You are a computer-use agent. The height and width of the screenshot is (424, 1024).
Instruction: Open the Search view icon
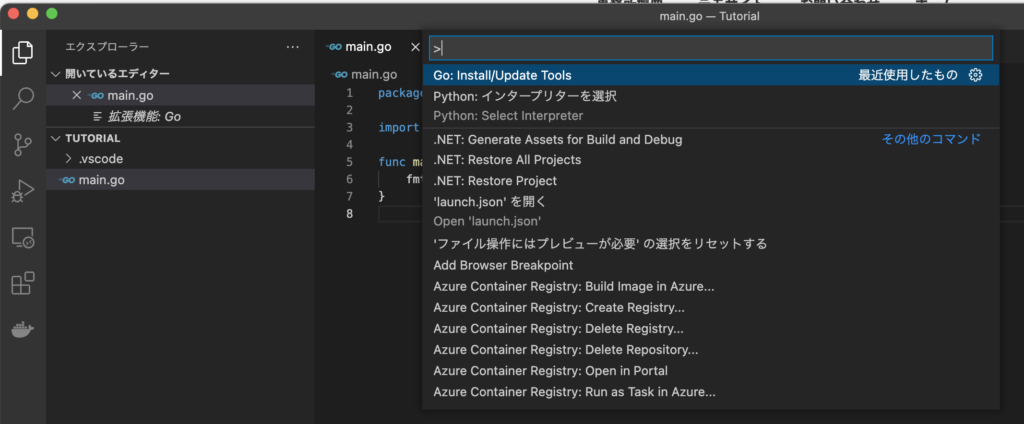pos(23,99)
